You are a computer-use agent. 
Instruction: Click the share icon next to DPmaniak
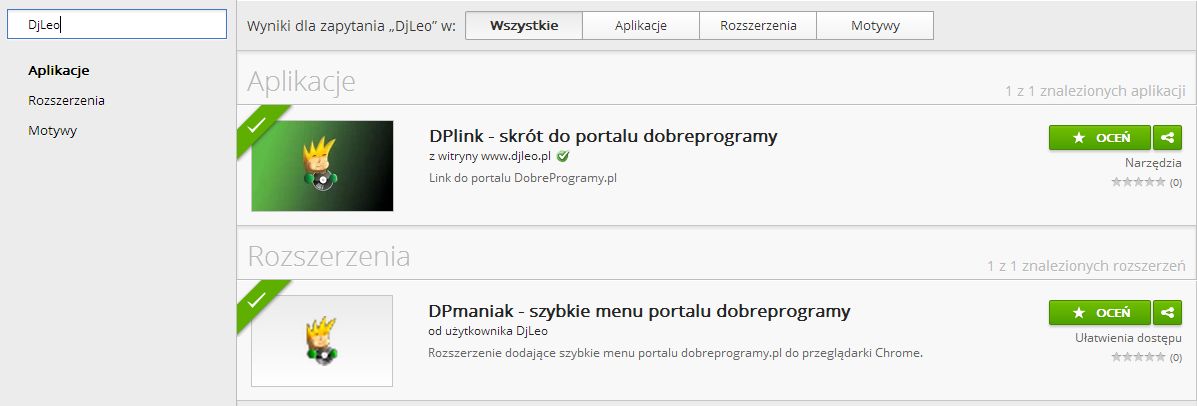[1166, 312]
